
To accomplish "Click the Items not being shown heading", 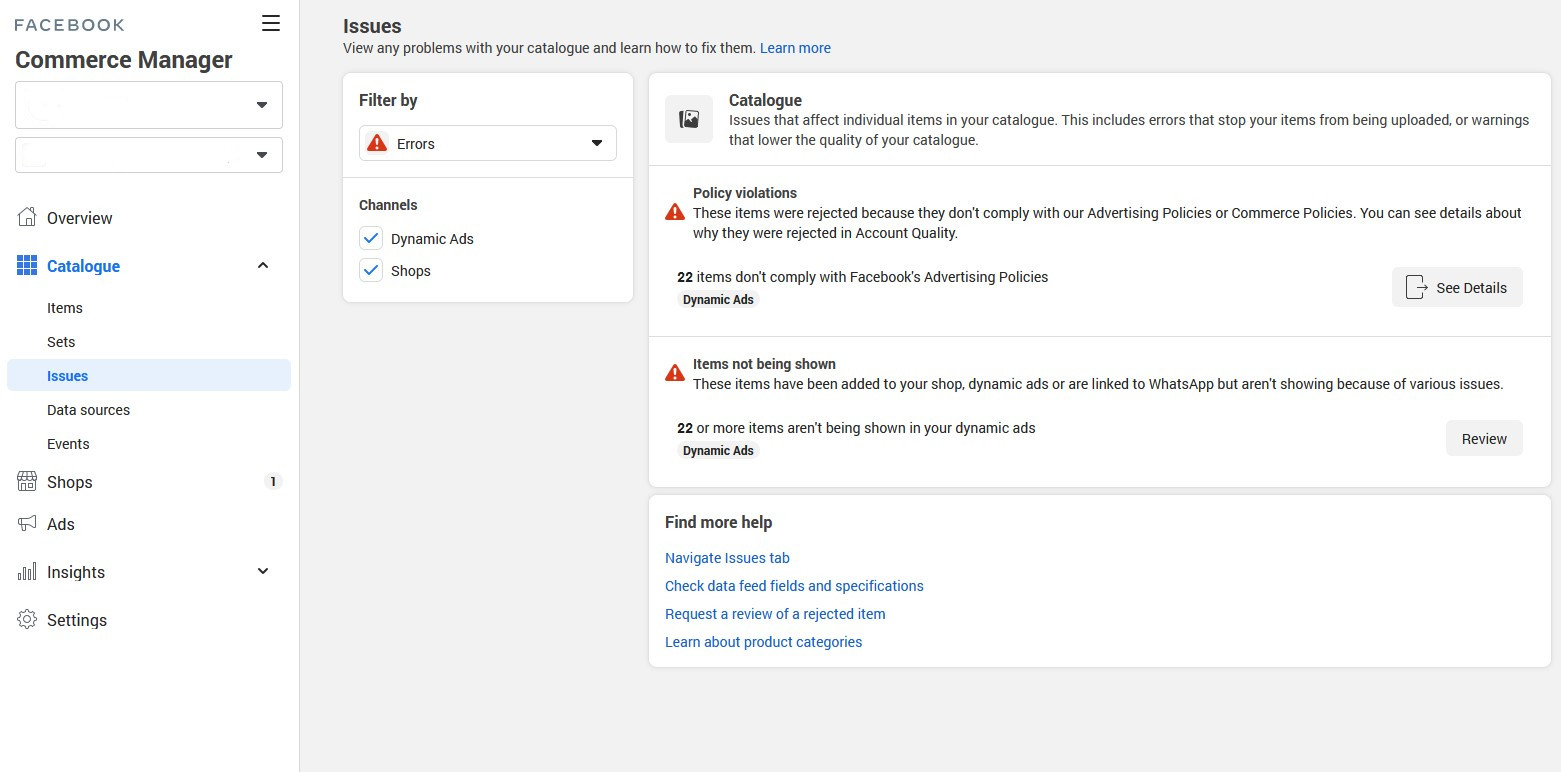I will click(764, 364).
